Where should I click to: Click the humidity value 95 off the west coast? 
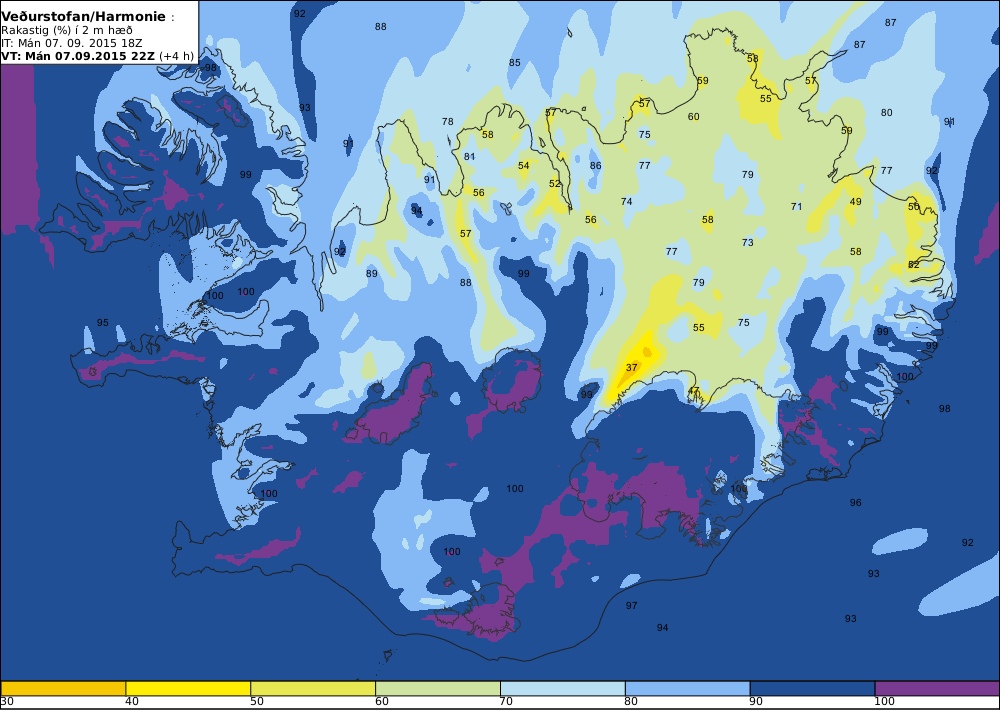click(x=103, y=323)
